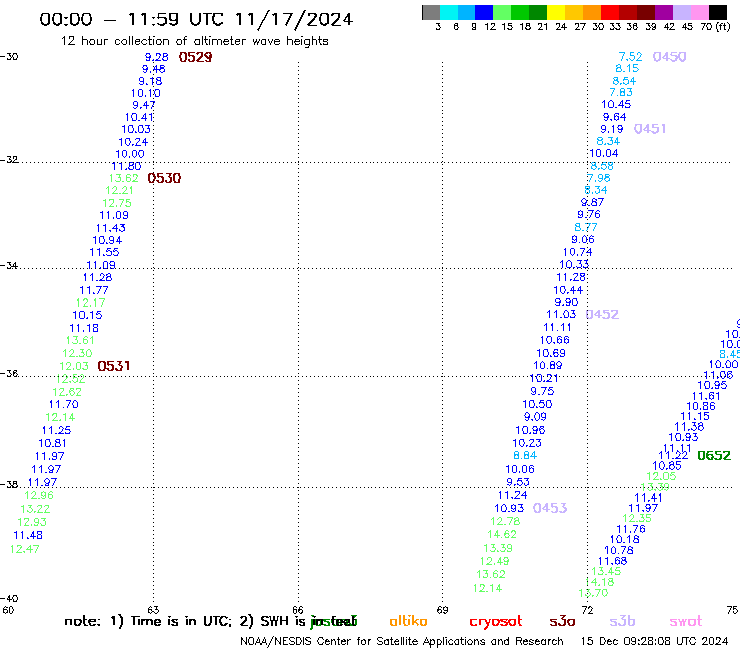Click the s3b time marker 0452
This screenshot has height=650, width=740.
pyautogui.click(x=602, y=314)
